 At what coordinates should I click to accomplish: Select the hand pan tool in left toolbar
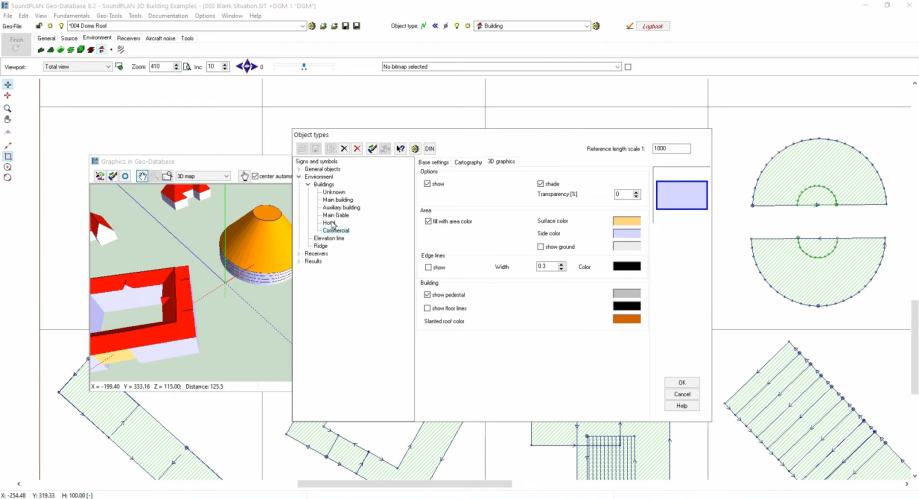[8, 119]
